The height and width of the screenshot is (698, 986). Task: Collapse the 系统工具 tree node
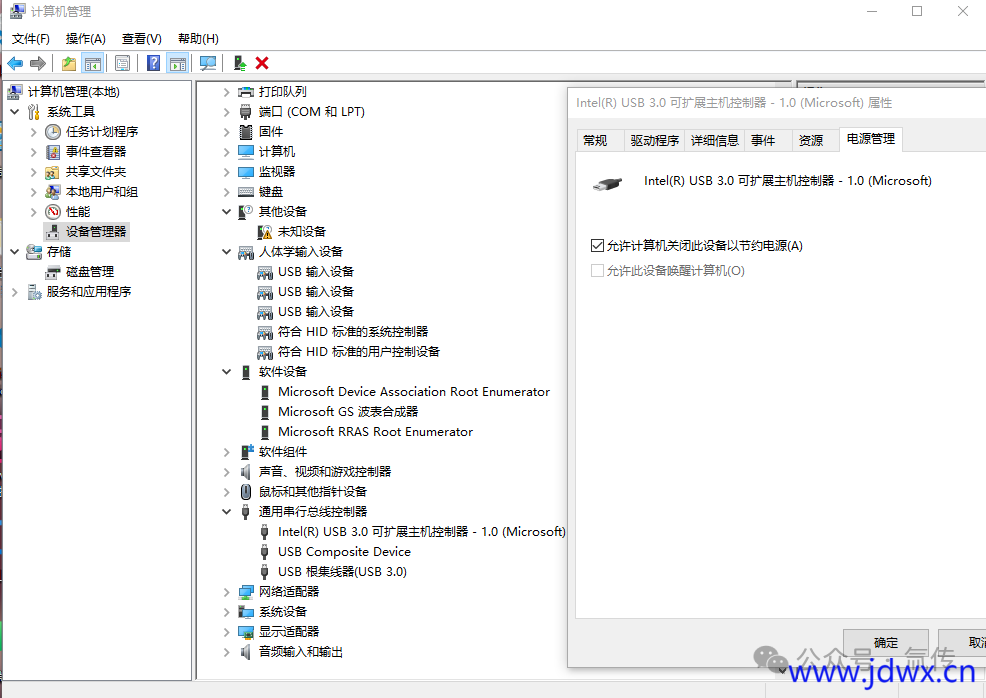tap(15, 112)
